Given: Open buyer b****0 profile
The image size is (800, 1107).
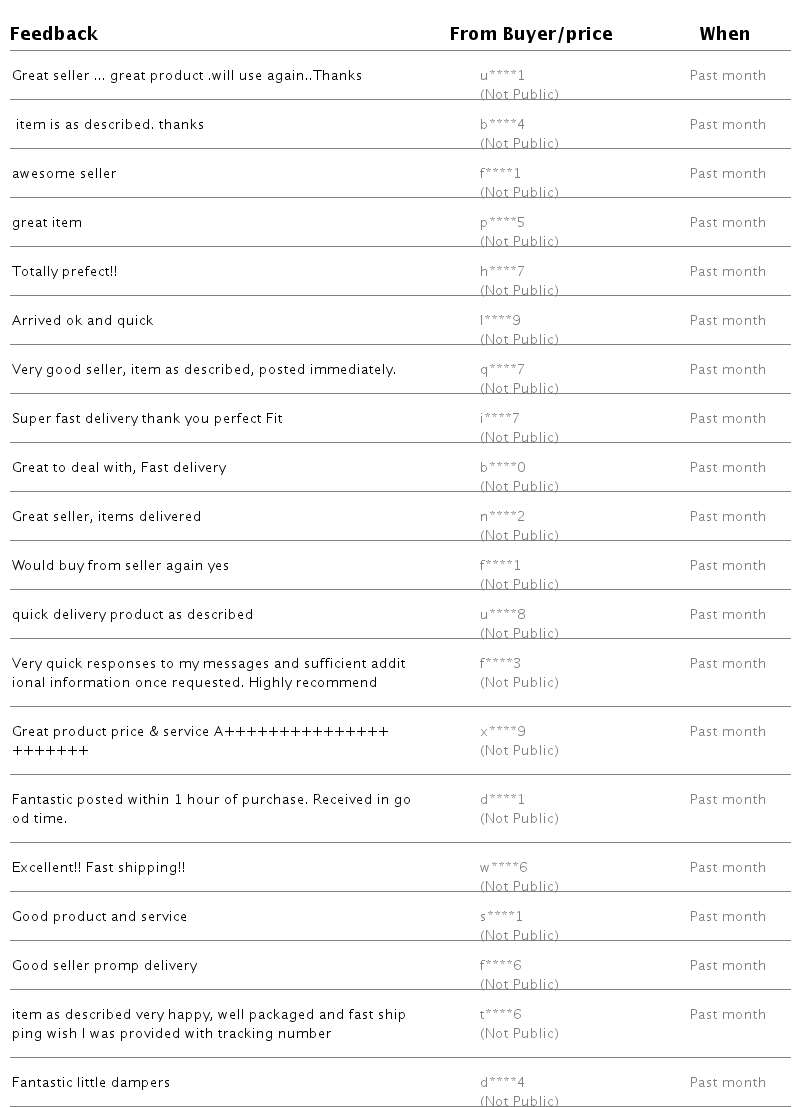Looking at the screenshot, I should tap(502, 468).
